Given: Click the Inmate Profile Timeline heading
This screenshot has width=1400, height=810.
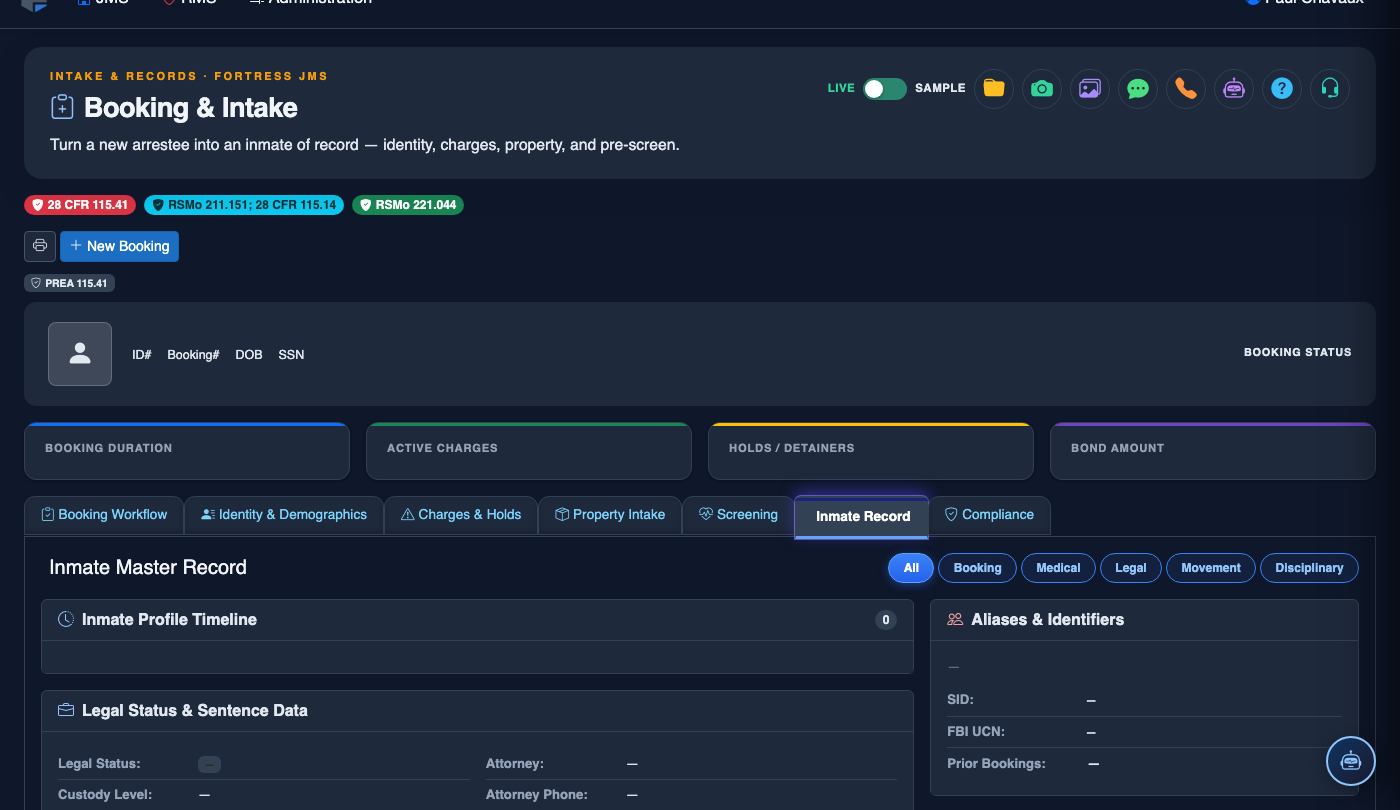Looking at the screenshot, I should (169, 620).
